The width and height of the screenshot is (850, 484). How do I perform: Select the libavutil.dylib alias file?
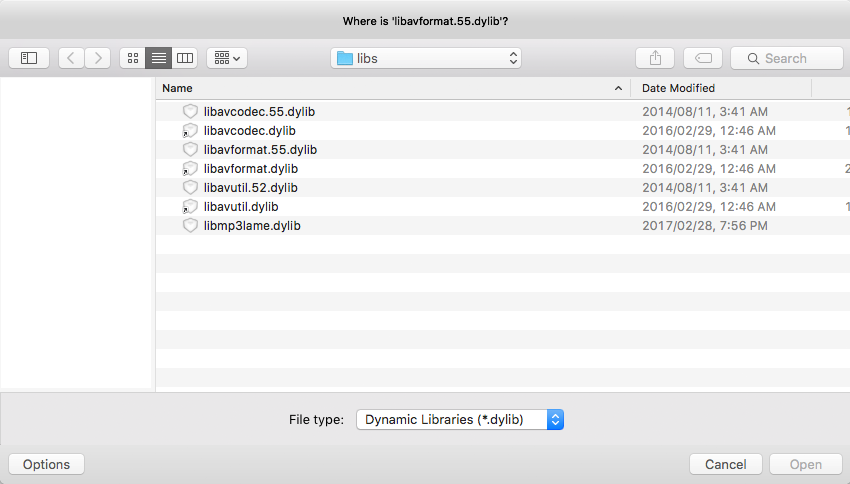[503, 206]
